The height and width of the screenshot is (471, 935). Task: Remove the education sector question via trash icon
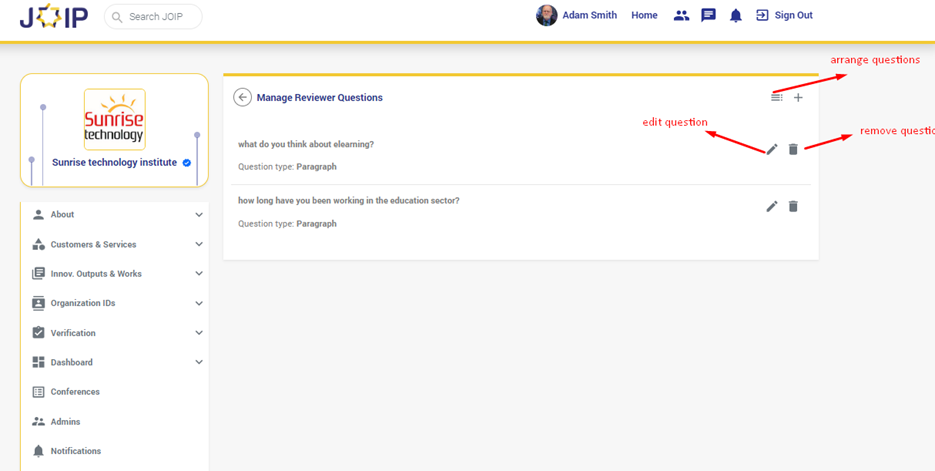(793, 206)
